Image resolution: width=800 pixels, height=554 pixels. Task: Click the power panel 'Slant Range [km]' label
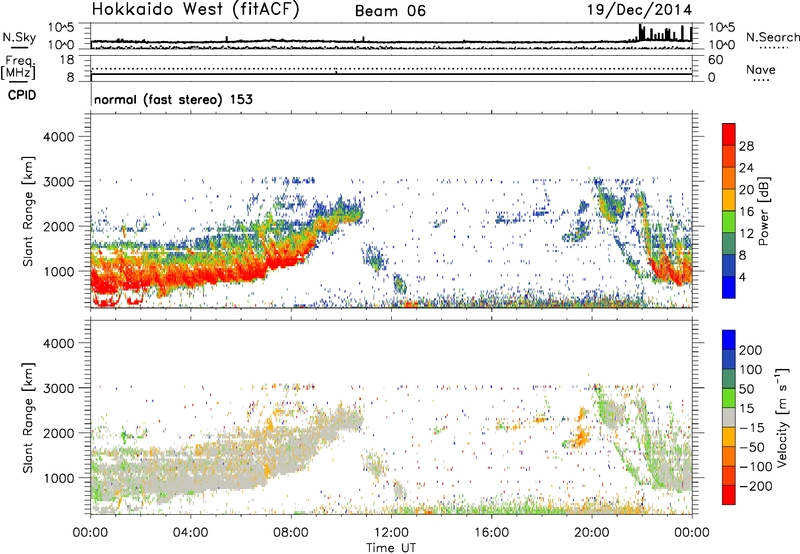pos(28,211)
